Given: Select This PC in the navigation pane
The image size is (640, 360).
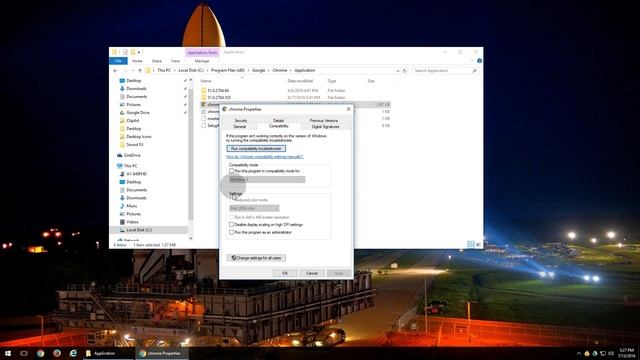Looking at the screenshot, I should [130, 166].
